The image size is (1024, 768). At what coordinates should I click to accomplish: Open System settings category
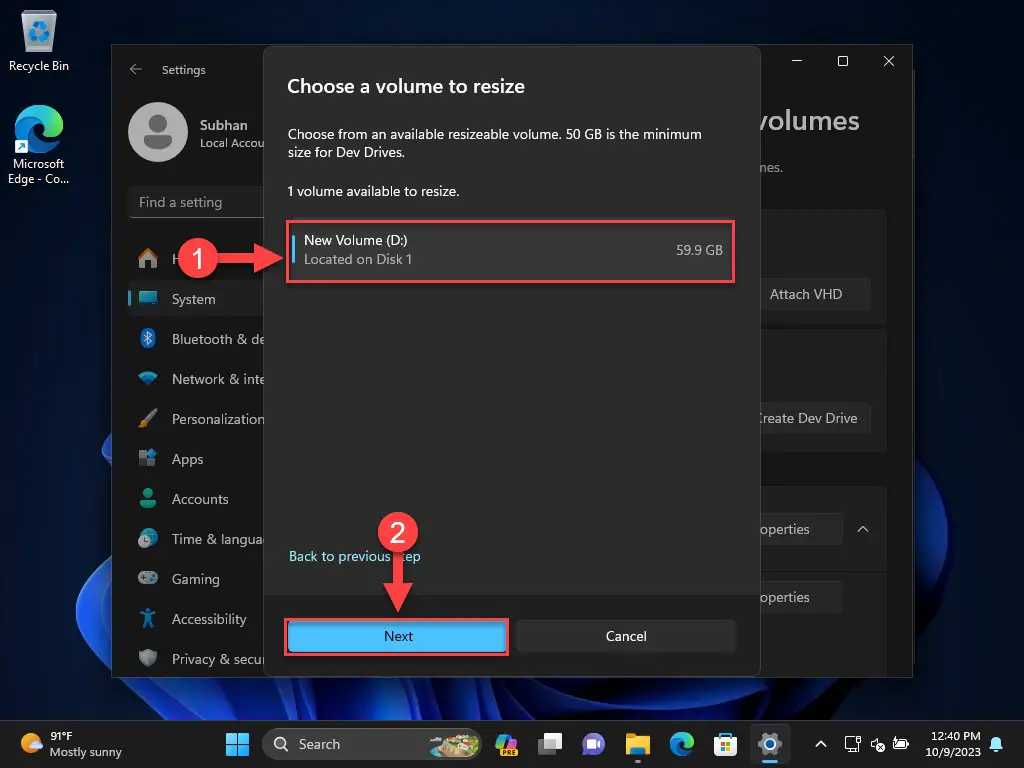[x=196, y=299]
